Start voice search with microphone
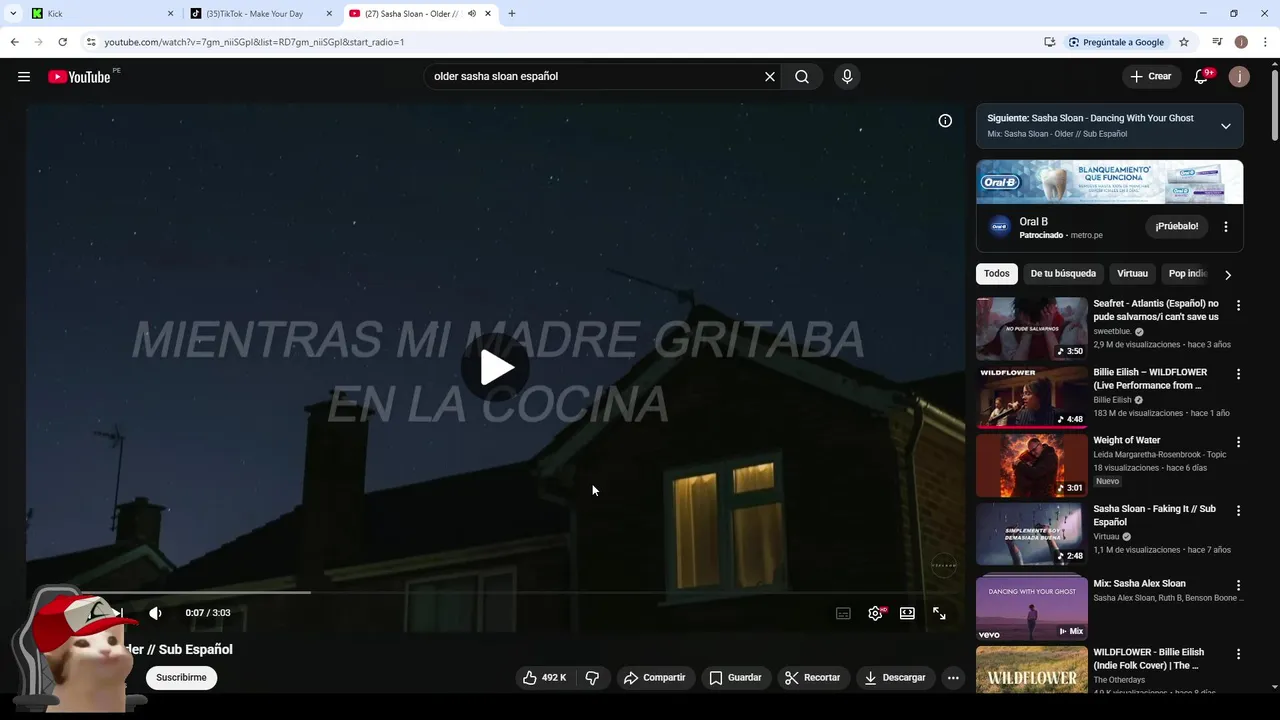 847,77
